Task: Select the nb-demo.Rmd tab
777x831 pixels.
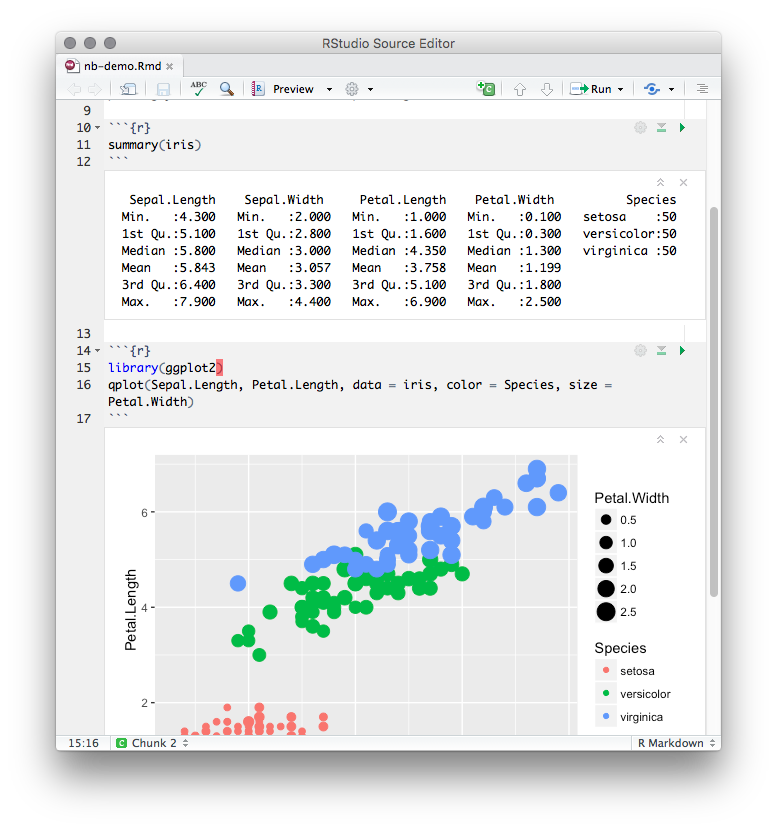Action: tap(122, 66)
